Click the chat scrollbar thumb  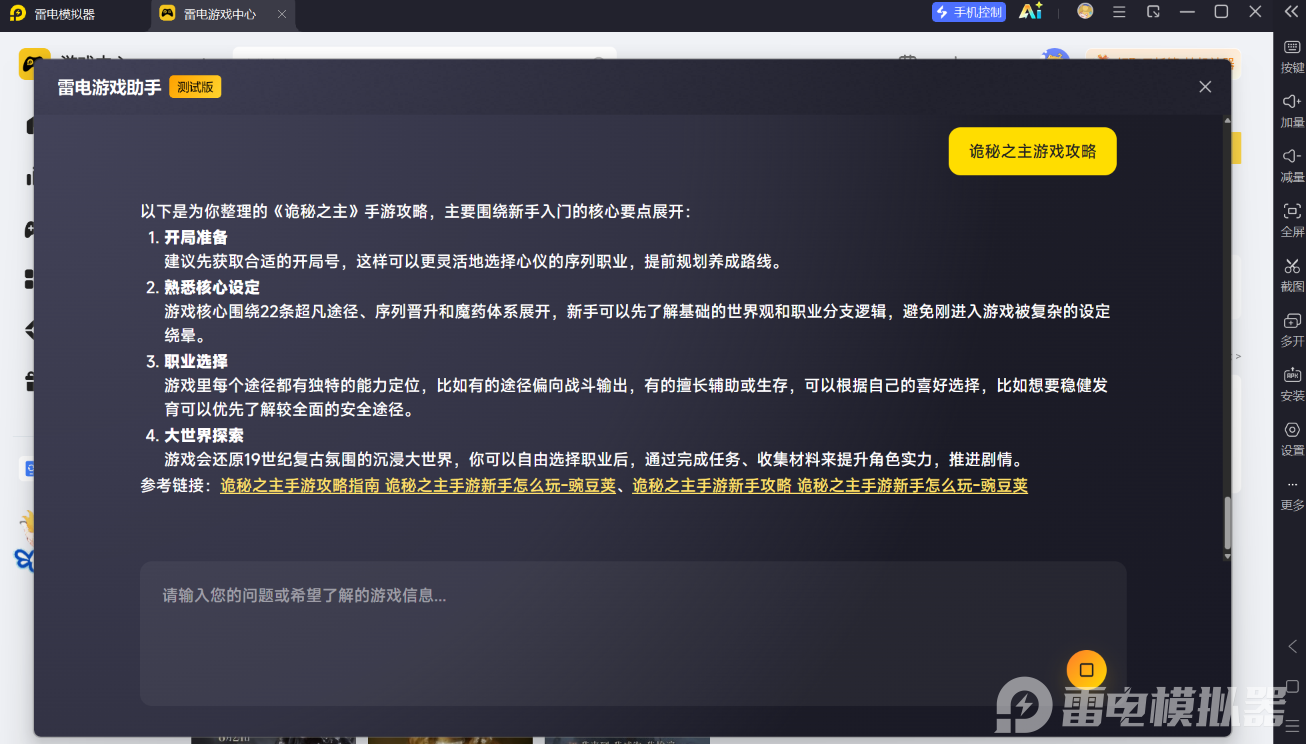point(1227,523)
